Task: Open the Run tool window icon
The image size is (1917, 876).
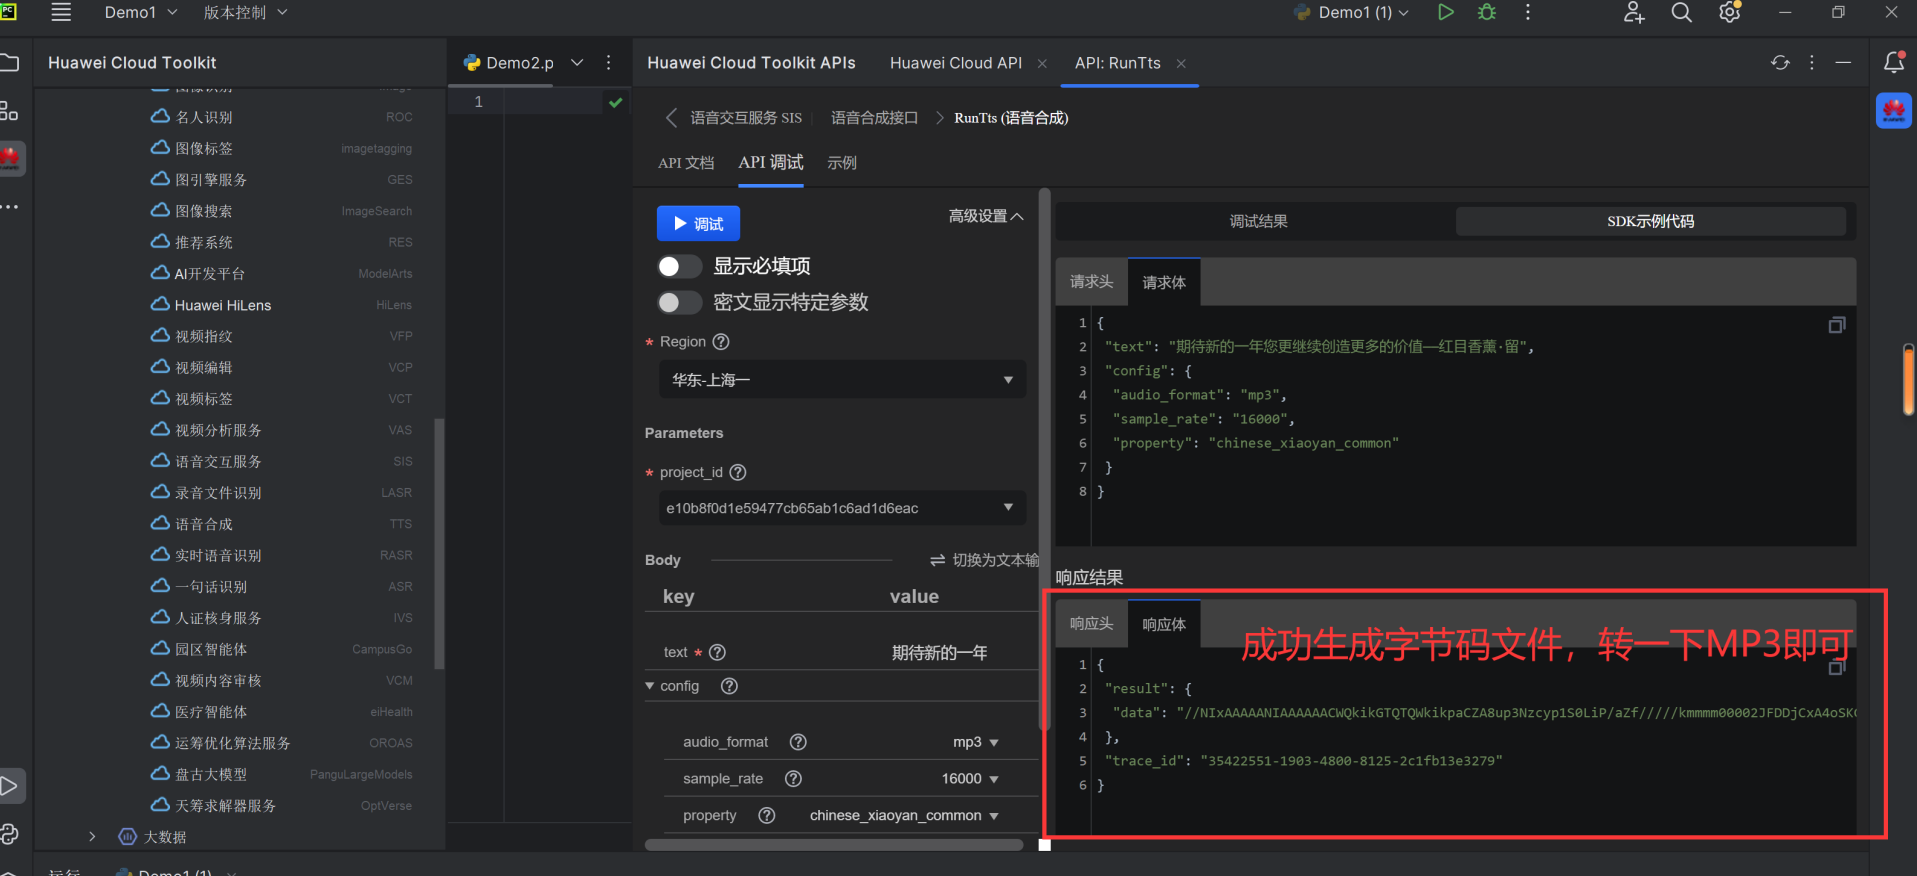Action: pos(9,785)
